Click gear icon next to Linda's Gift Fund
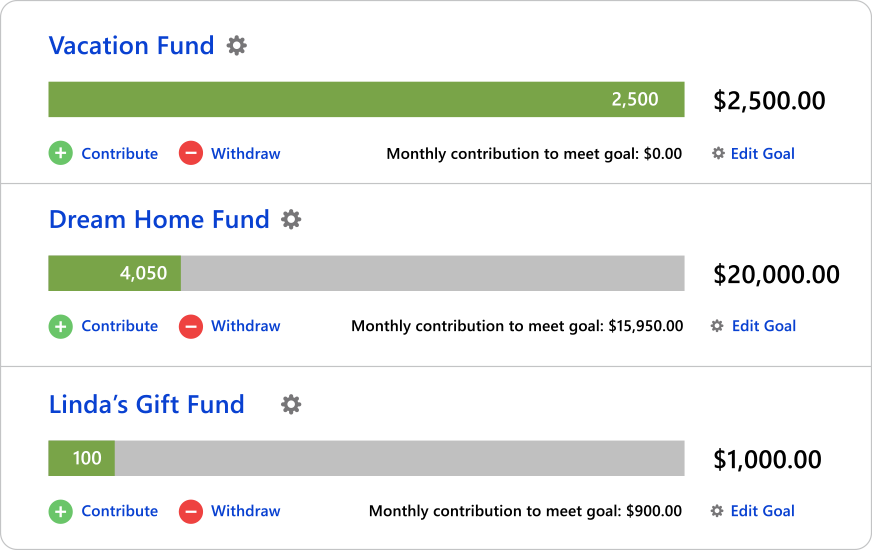This screenshot has height=550, width=873. (x=291, y=404)
